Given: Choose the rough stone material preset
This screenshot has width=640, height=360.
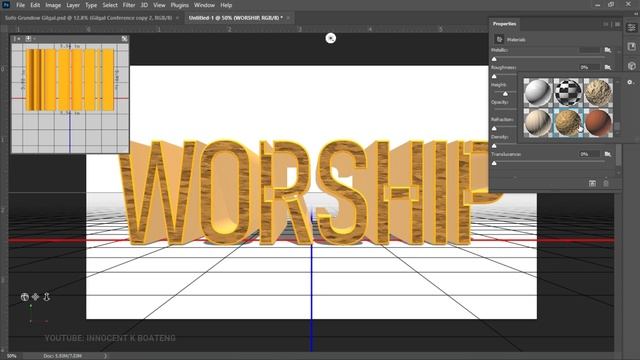Looking at the screenshot, I should [598, 92].
